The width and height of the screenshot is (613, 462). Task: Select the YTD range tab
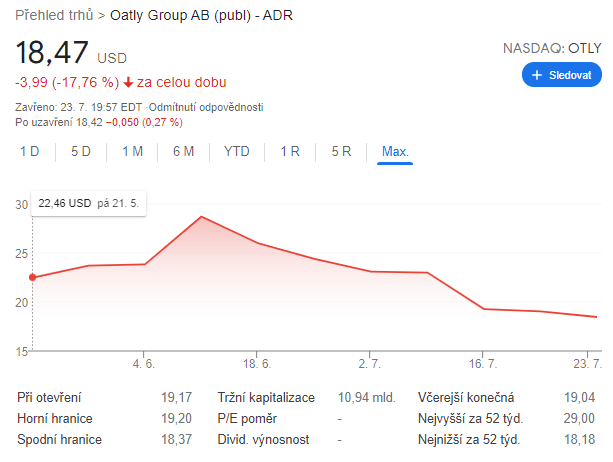click(237, 152)
